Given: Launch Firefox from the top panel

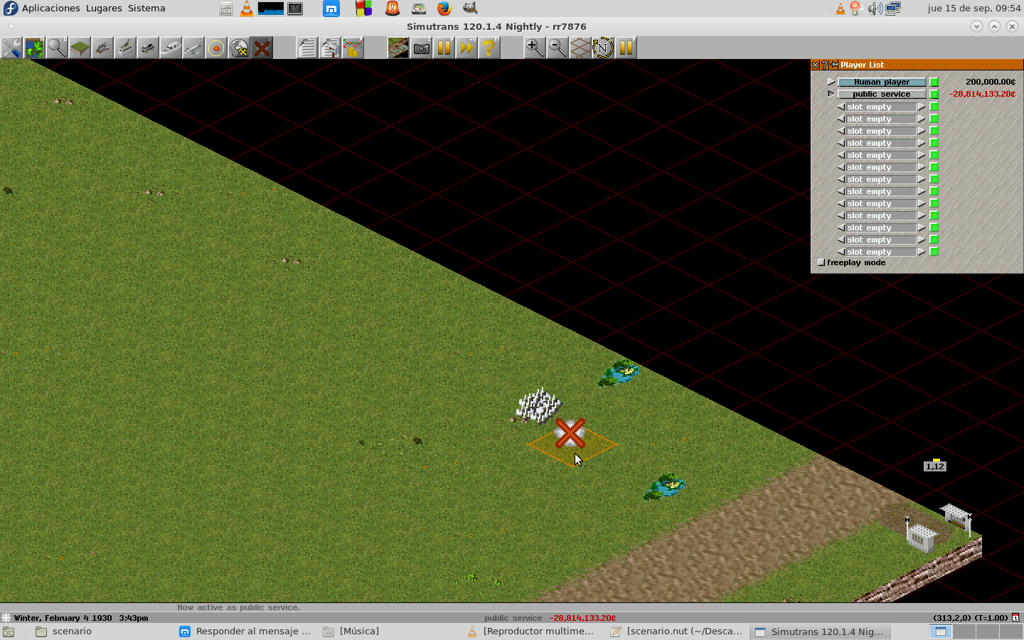Looking at the screenshot, I should (444, 8).
